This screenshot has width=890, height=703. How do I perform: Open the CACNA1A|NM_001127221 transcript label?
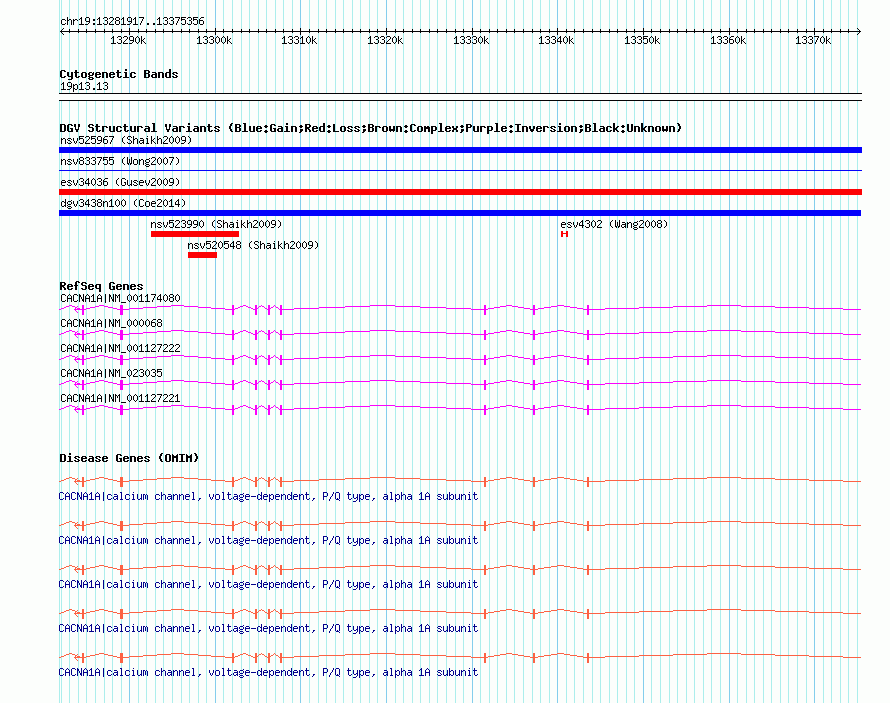pos(120,398)
